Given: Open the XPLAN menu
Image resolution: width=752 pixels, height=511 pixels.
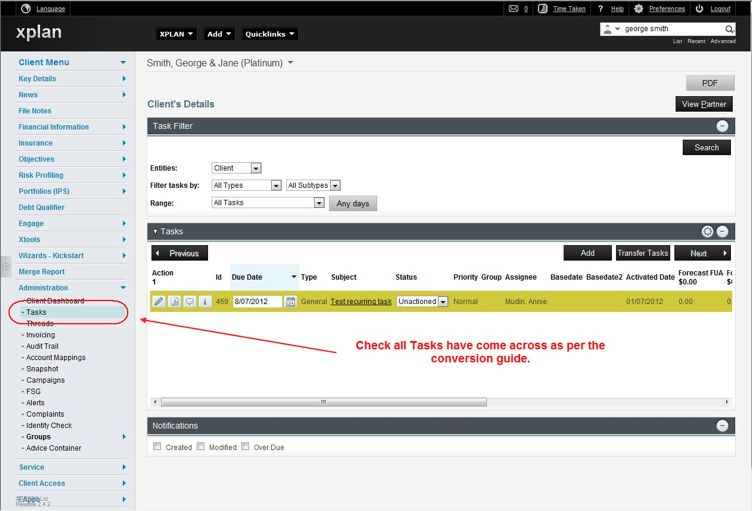Looking at the screenshot, I should pyautogui.click(x=176, y=34).
